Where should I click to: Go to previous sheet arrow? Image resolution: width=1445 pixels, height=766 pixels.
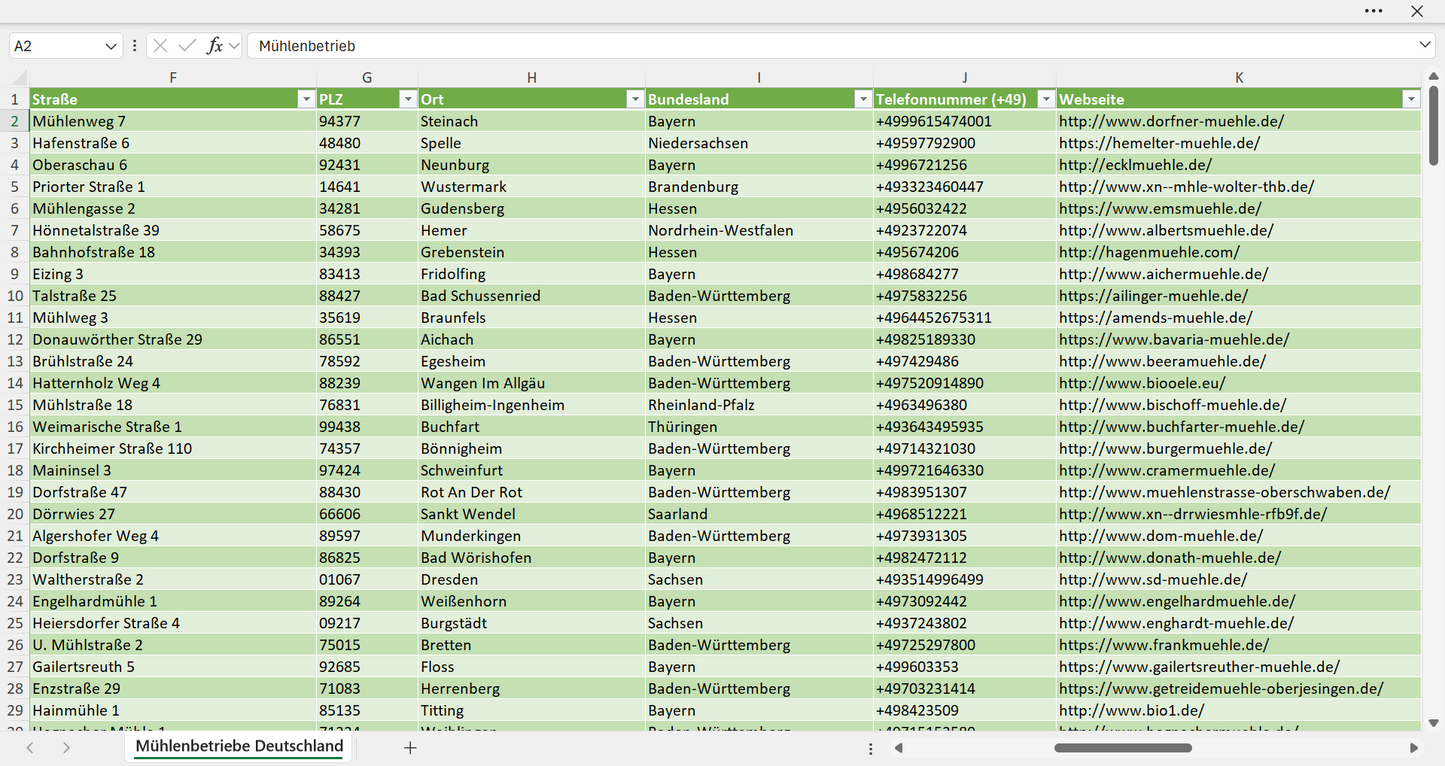[30, 747]
